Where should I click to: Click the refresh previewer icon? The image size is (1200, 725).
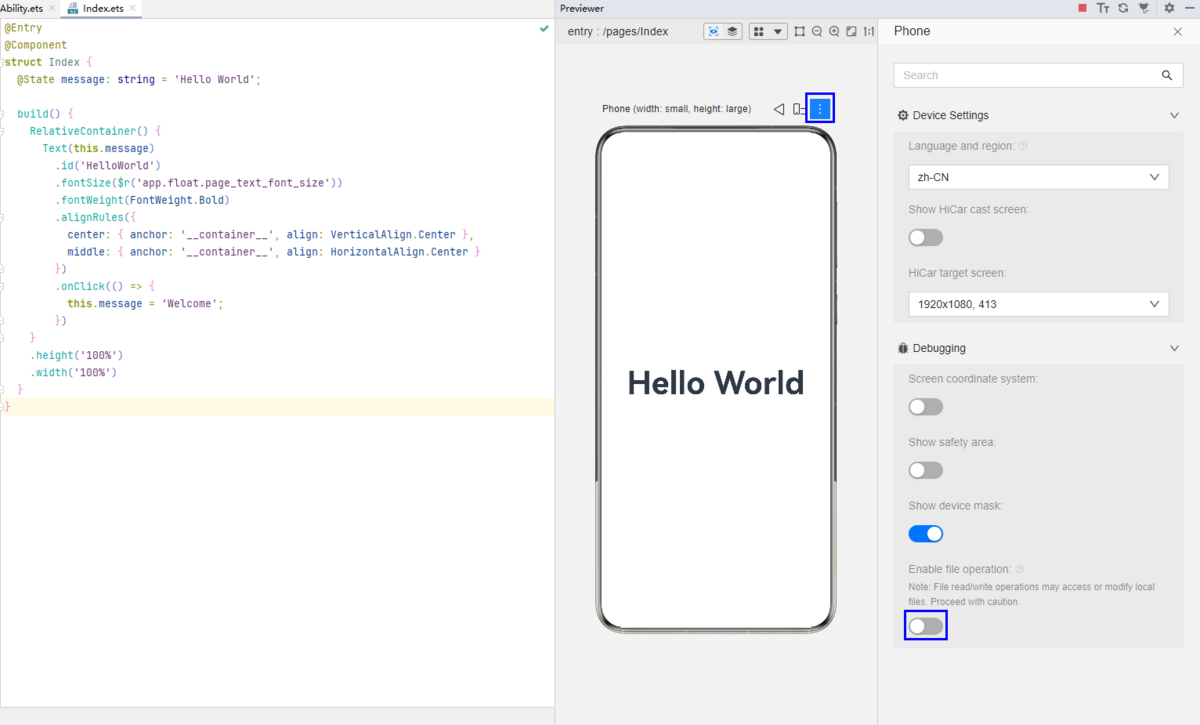1123,8
